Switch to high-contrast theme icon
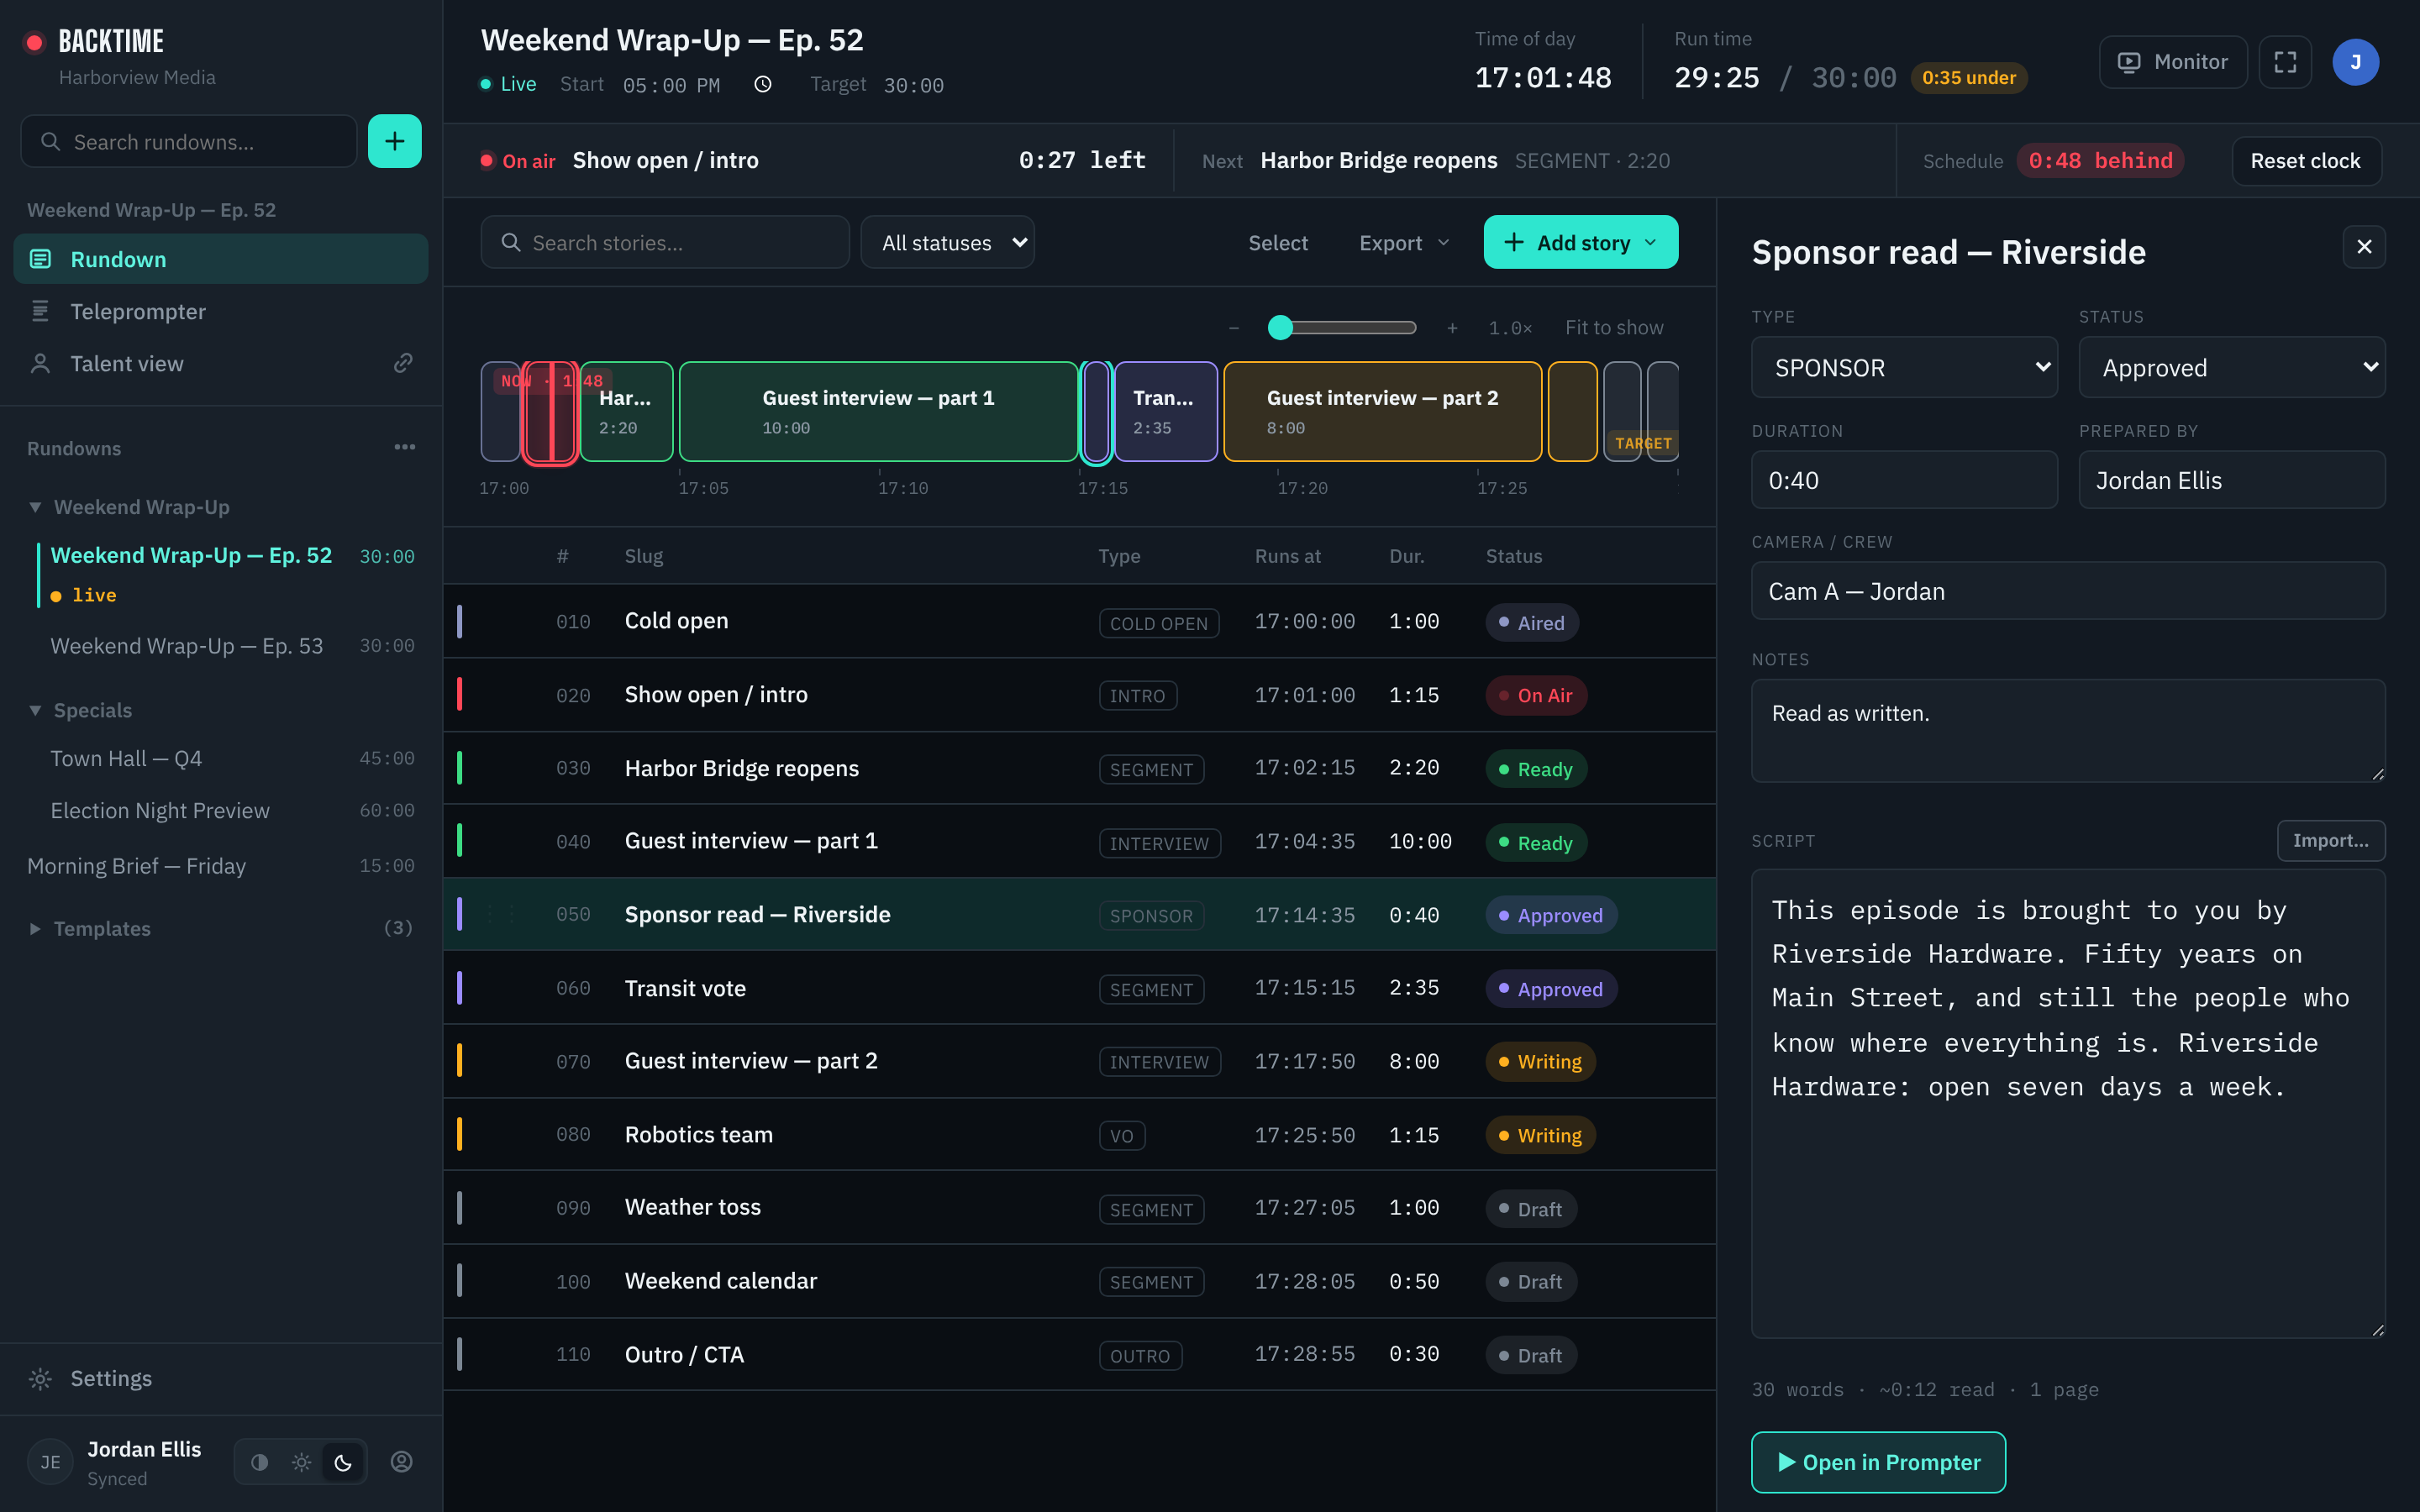Image resolution: width=2420 pixels, height=1512 pixels. [260, 1462]
